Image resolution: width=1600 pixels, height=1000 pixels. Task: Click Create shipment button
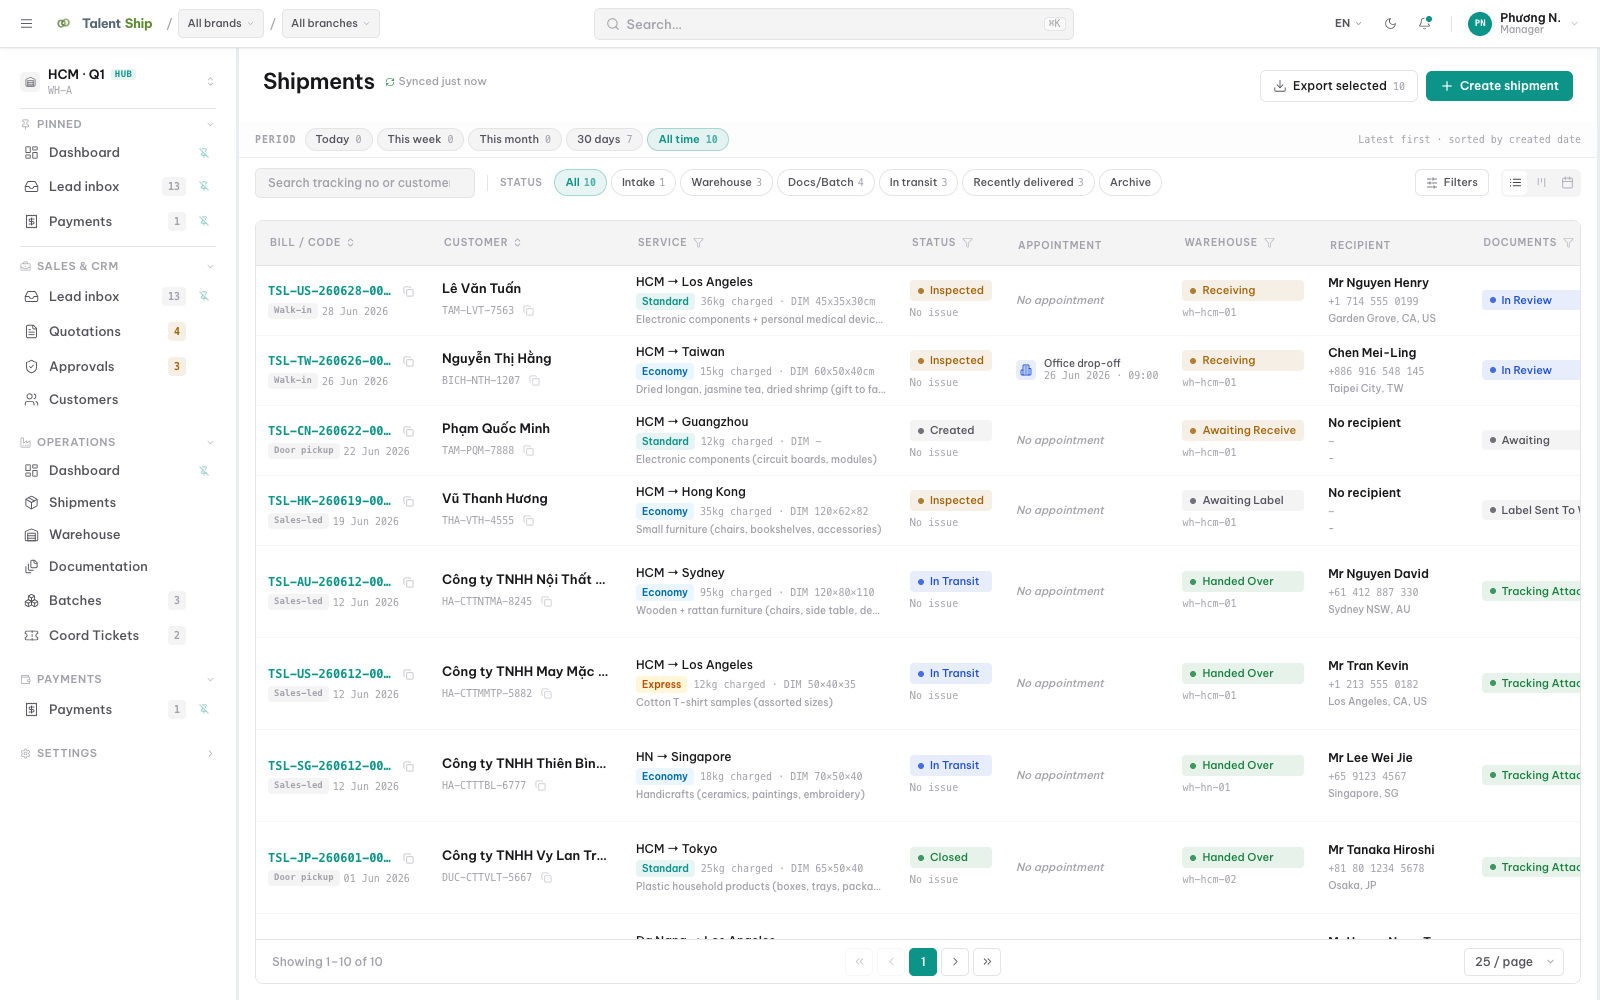click(x=1499, y=86)
